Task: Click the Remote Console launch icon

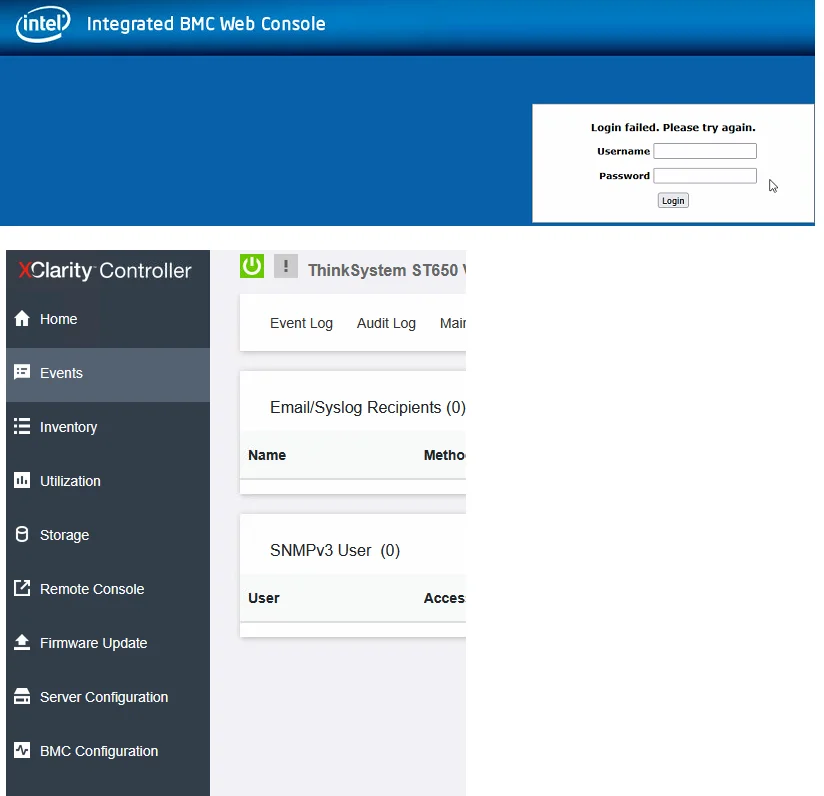Action: (22, 588)
